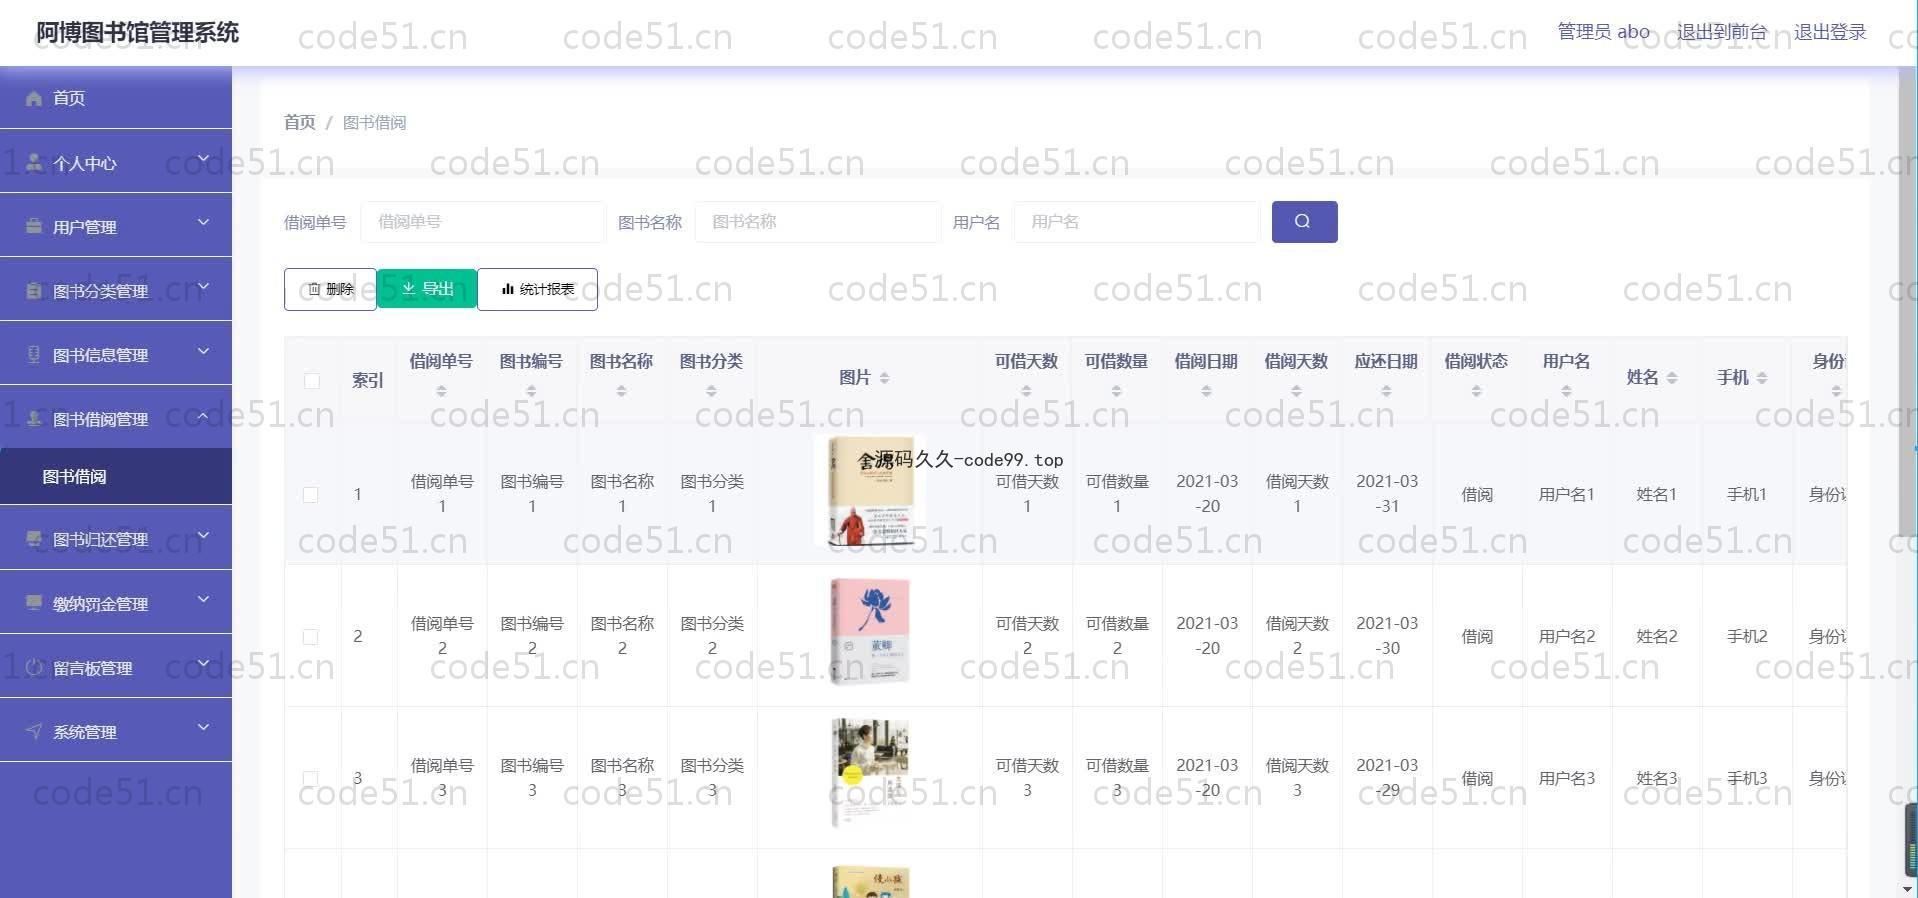Click the 退出登录 link
The height and width of the screenshot is (898, 1918).
[x=1830, y=32]
